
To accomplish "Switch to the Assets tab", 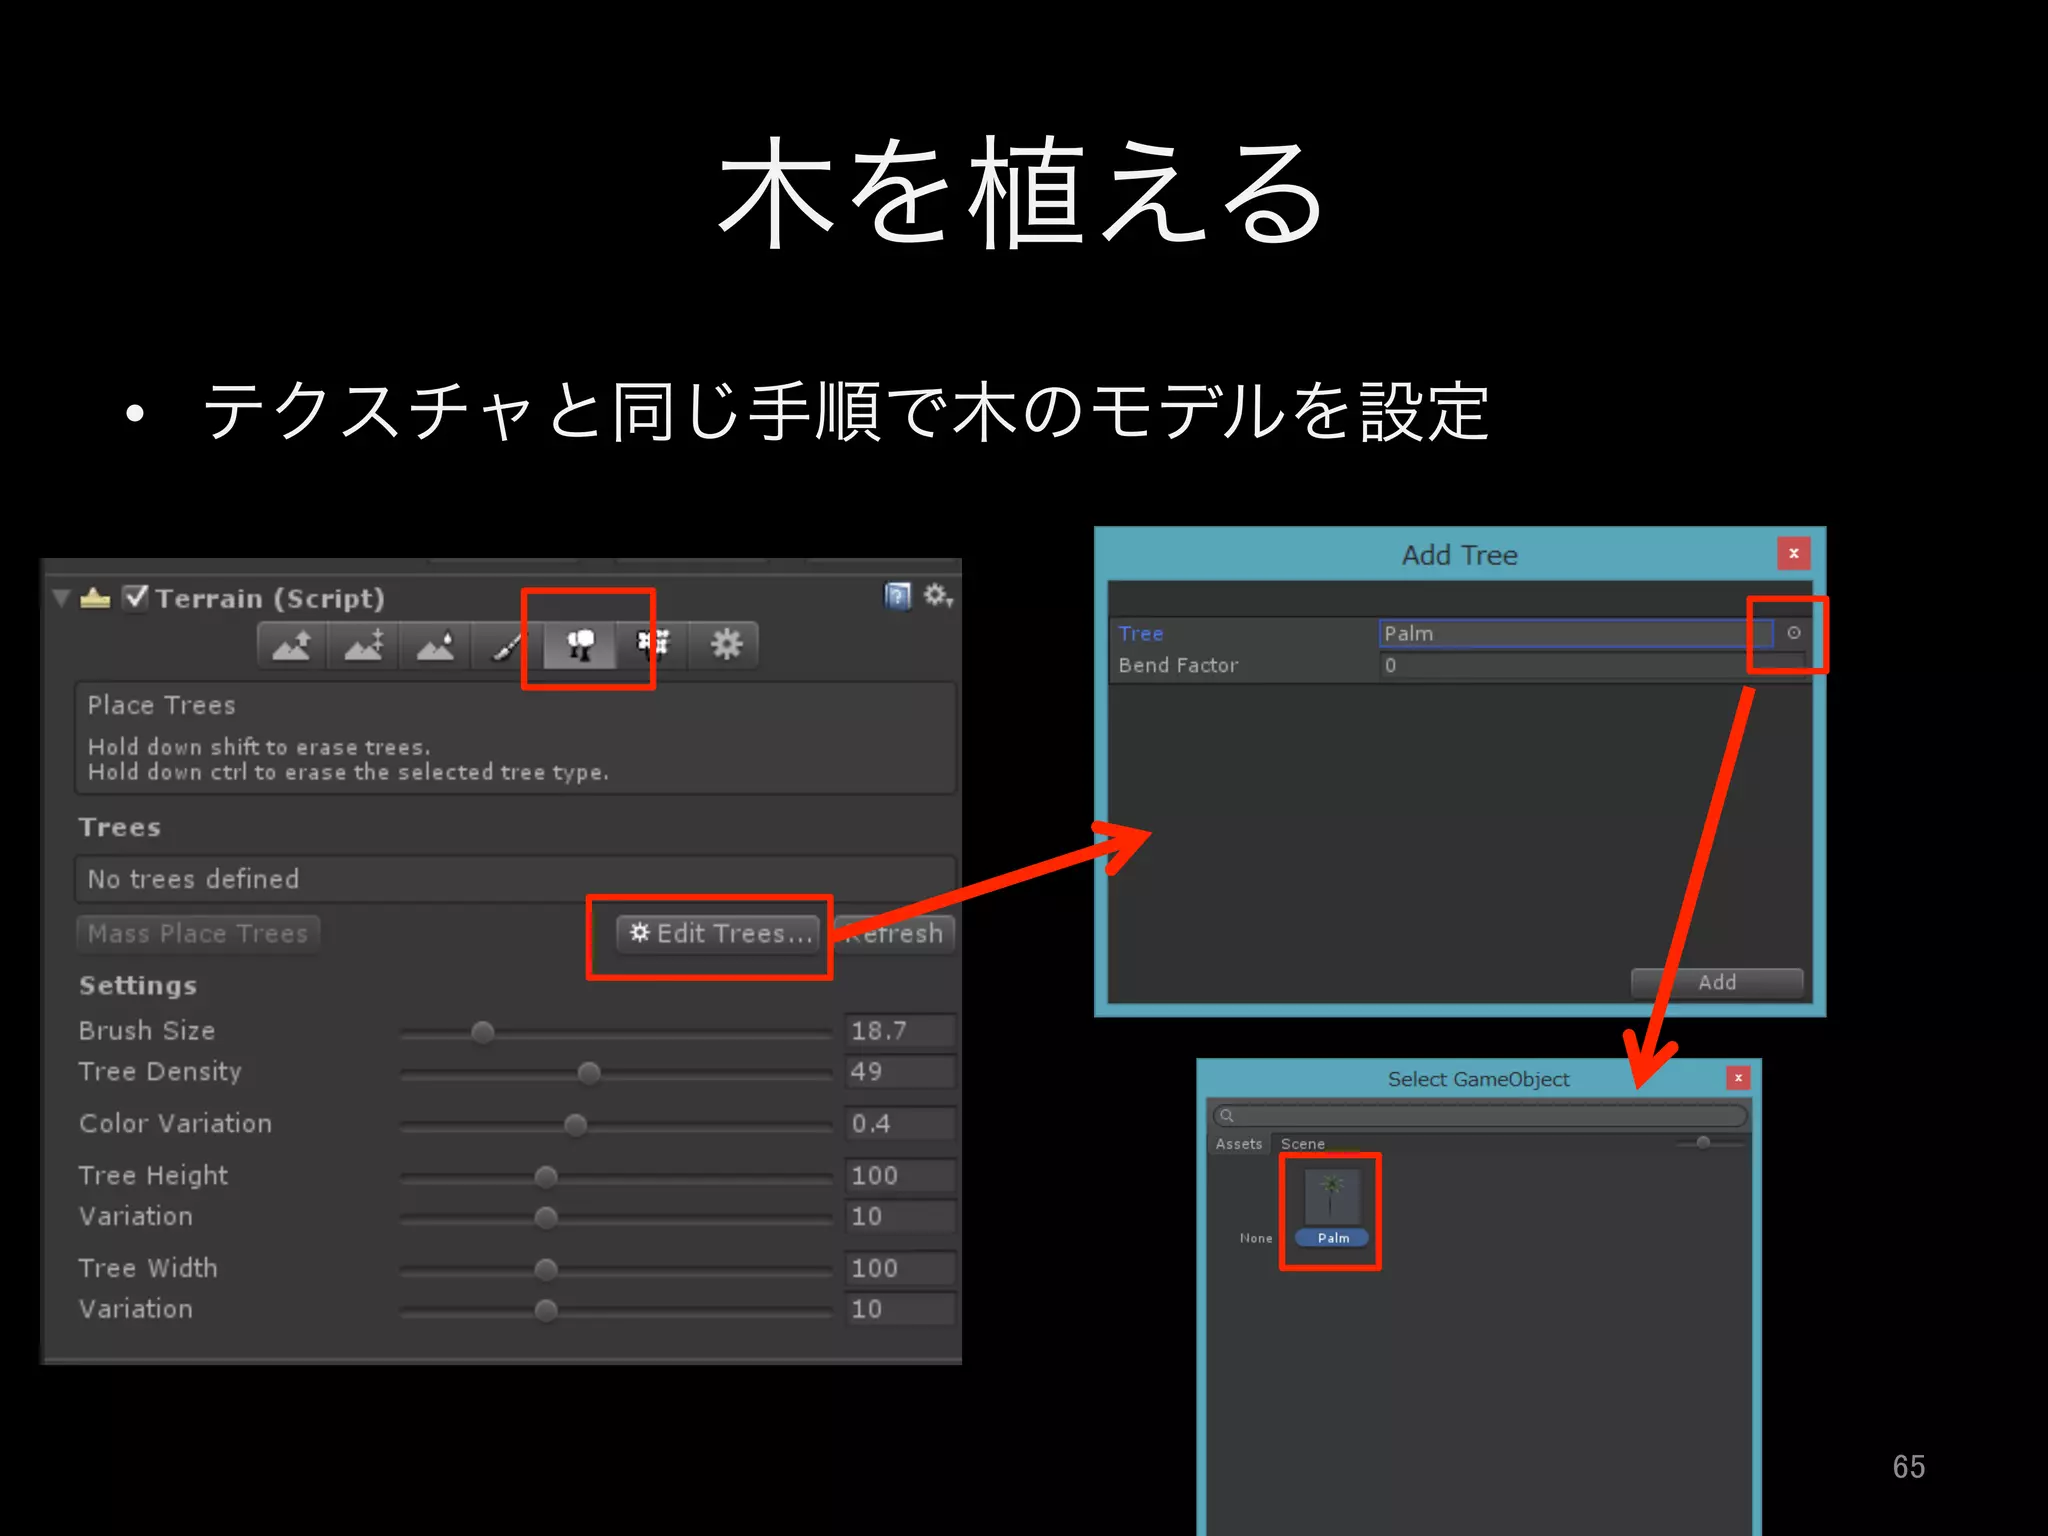I will (x=1238, y=1143).
